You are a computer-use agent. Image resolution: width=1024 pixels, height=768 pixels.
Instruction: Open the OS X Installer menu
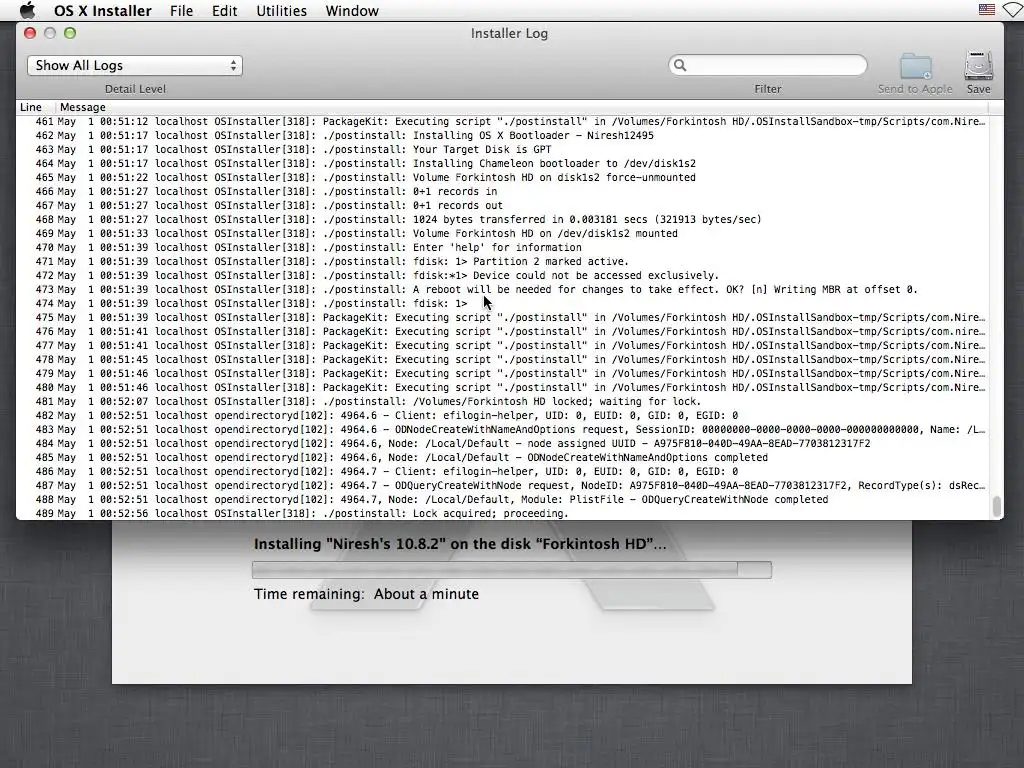click(x=103, y=10)
